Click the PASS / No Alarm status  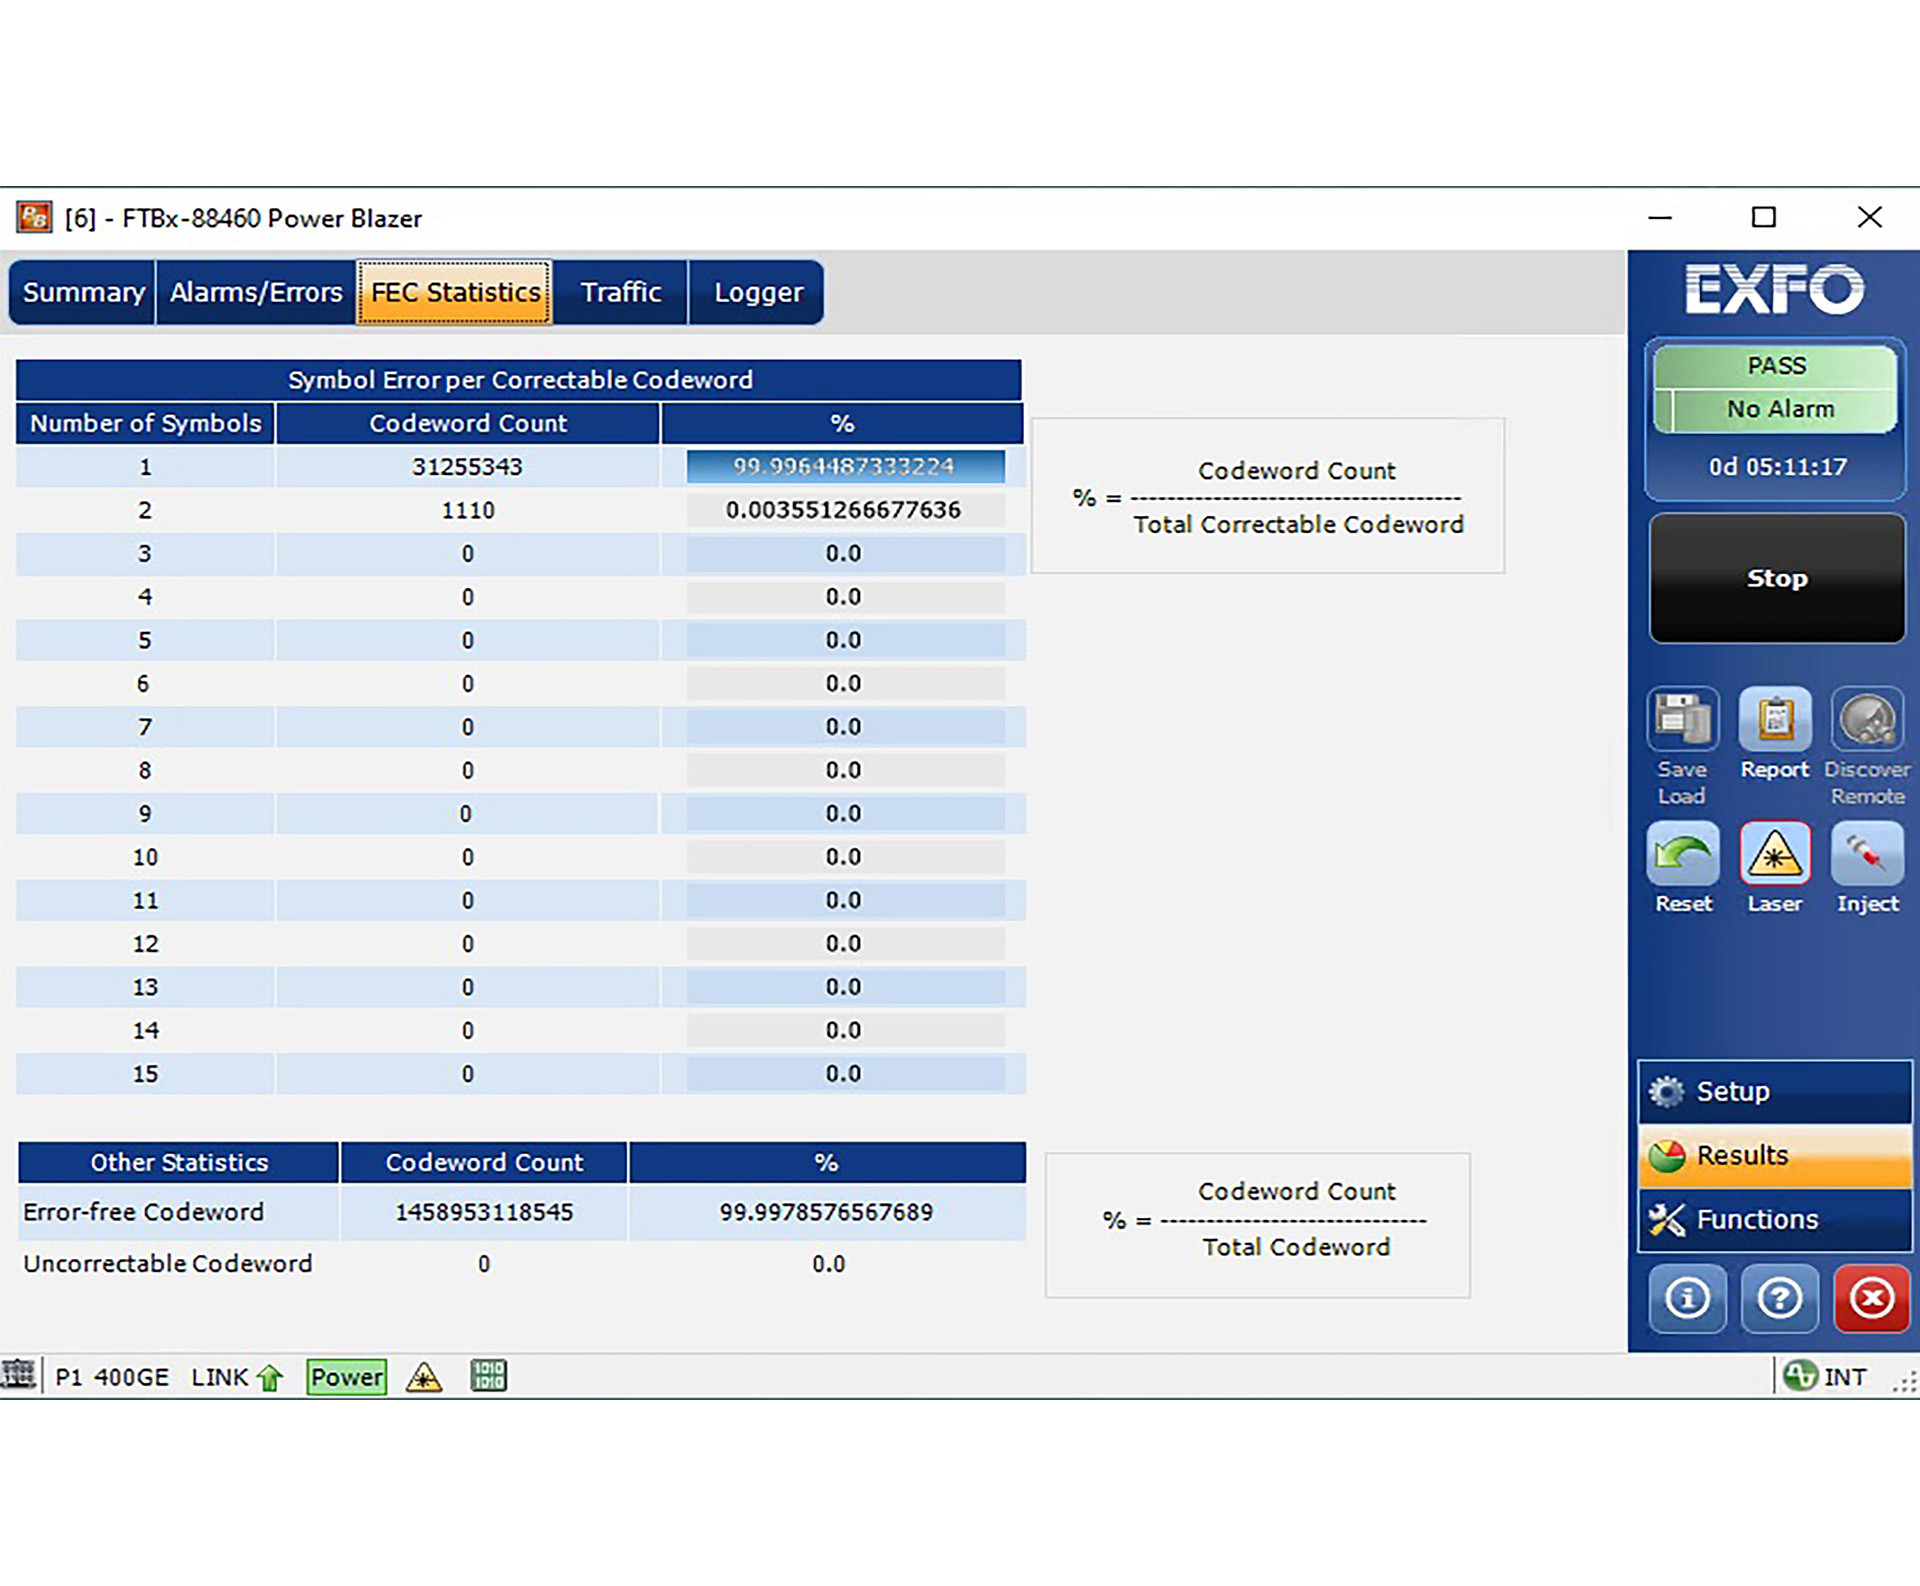(x=1775, y=388)
